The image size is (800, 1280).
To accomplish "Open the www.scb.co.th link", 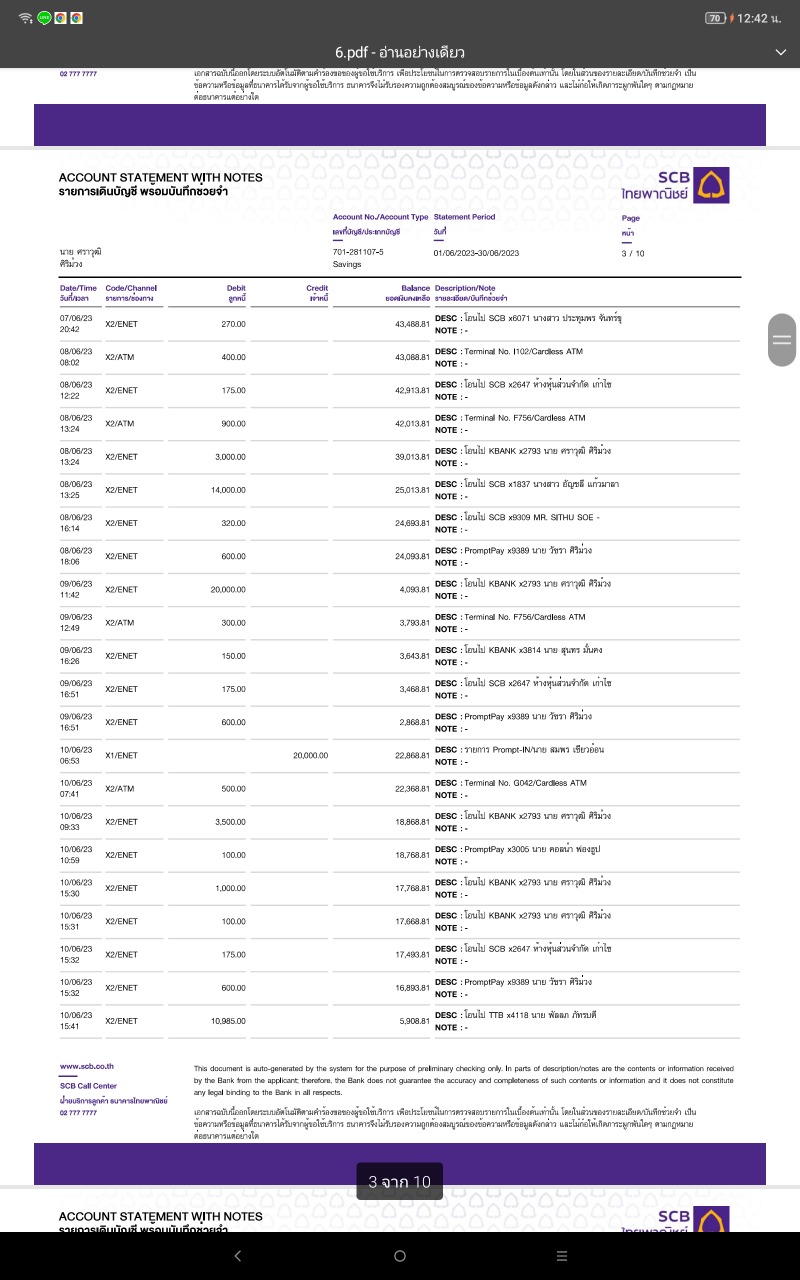I will (87, 1066).
